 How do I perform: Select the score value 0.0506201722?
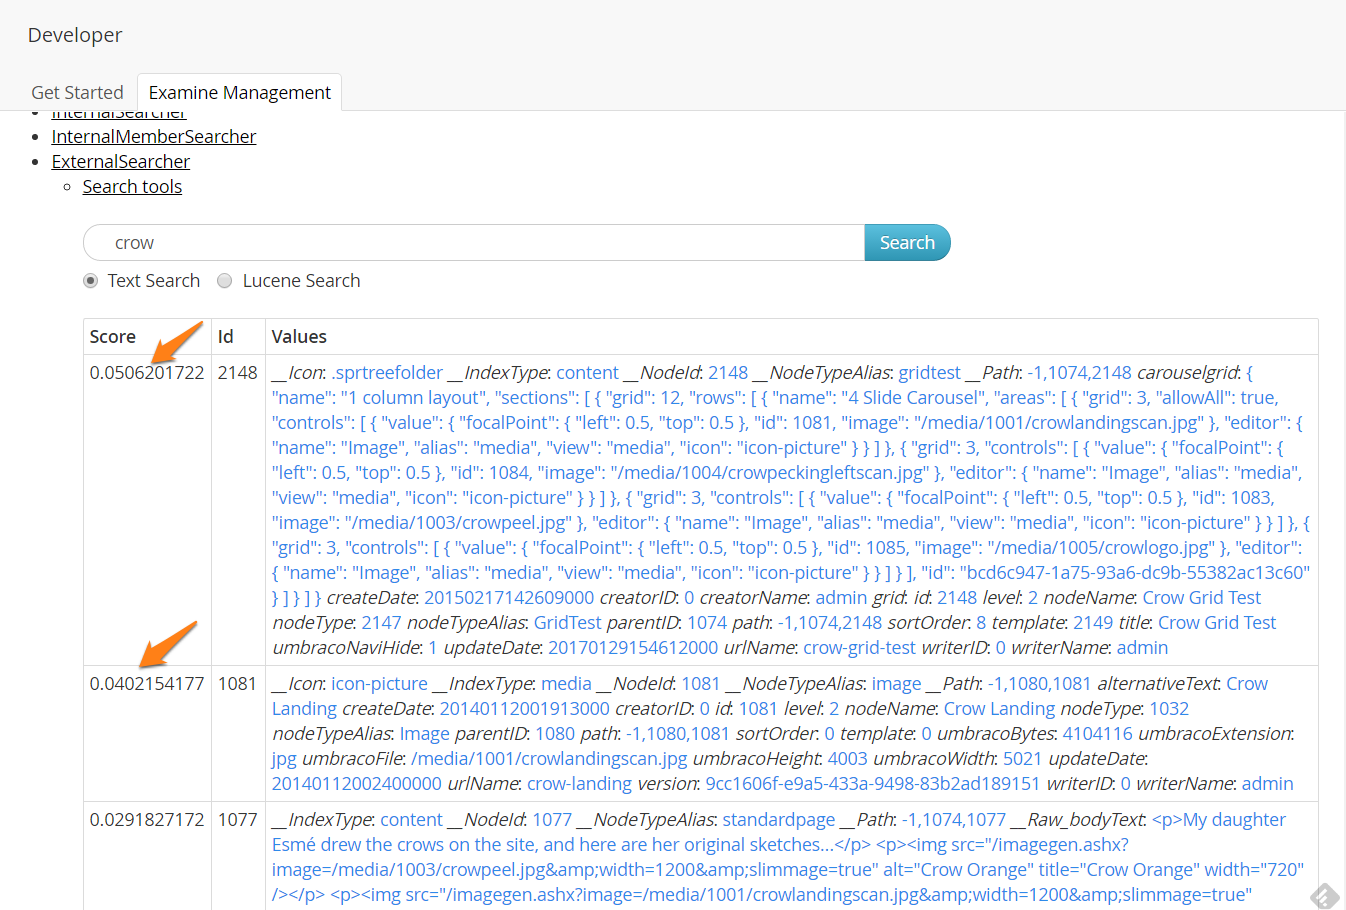click(147, 373)
